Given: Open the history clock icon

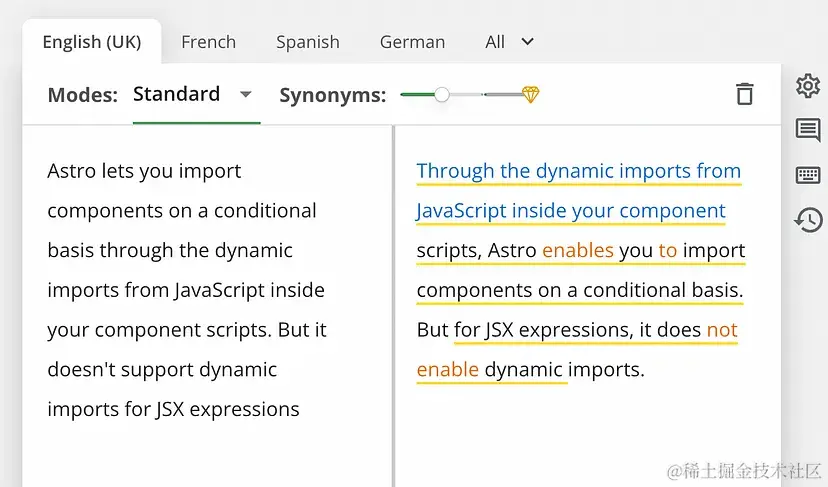Looking at the screenshot, I should 807,219.
